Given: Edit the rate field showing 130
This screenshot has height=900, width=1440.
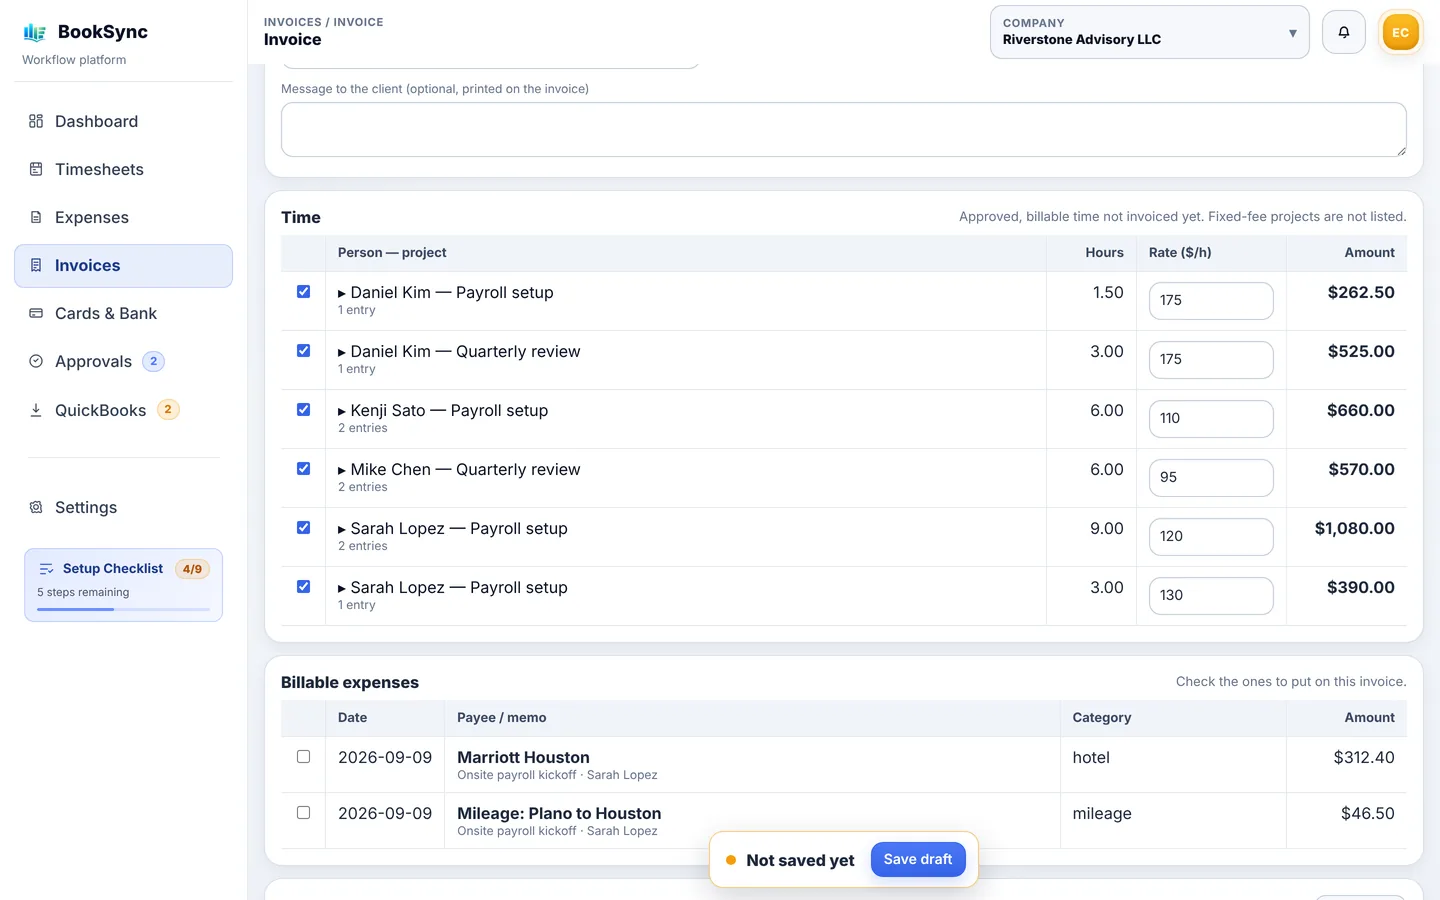Looking at the screenshot, I should (x=1211, y=596).
